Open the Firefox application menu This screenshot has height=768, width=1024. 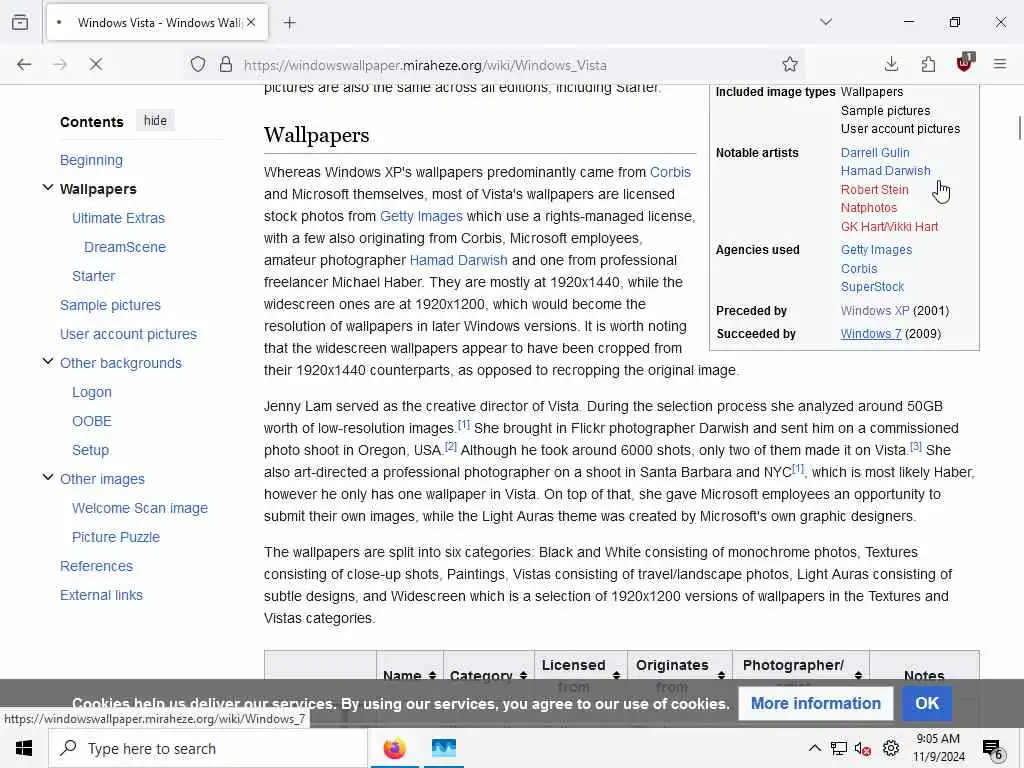pos(1000,64)
